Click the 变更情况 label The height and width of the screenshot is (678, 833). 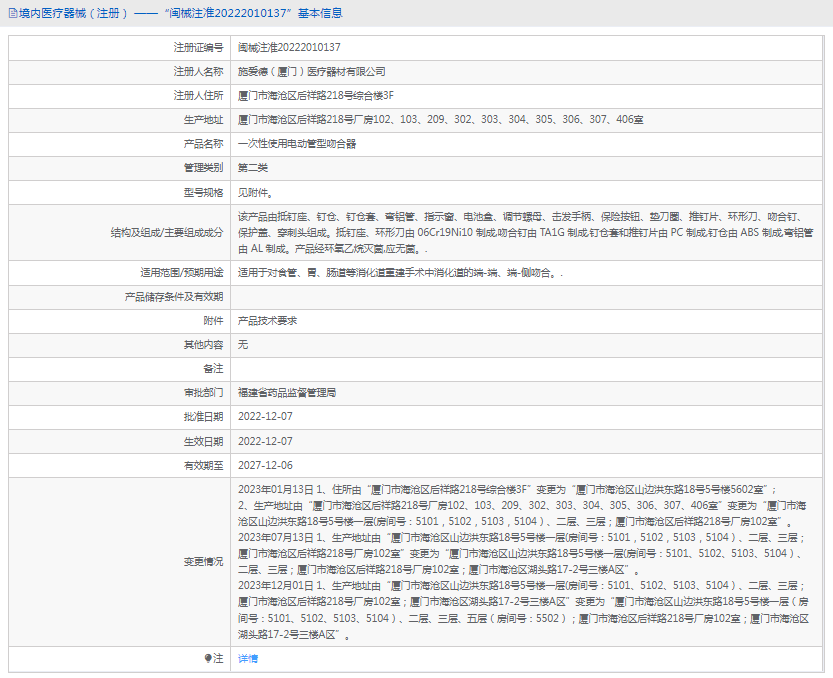[203, 562]
